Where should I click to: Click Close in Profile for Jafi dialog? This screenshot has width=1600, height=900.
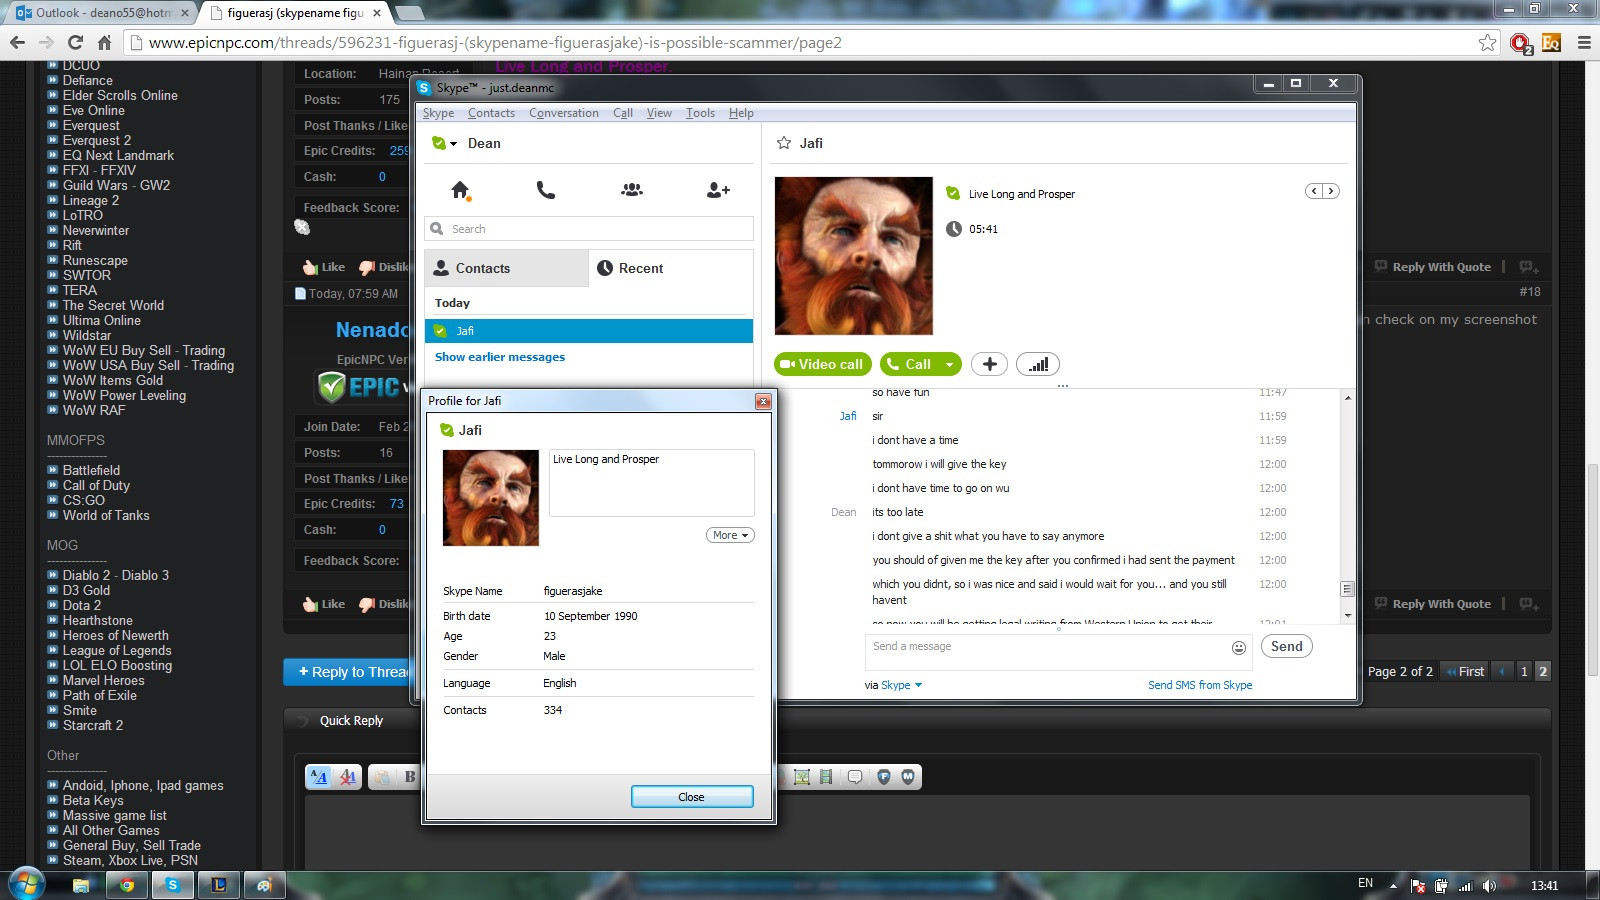[692, 797]
